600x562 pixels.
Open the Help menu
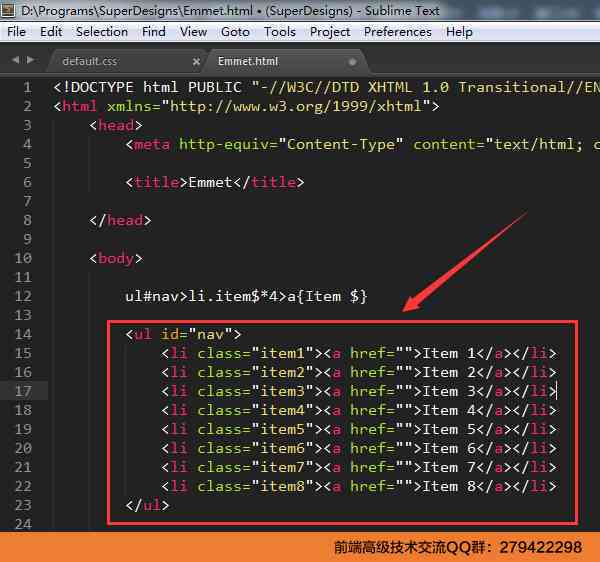(x=459, y=32)
